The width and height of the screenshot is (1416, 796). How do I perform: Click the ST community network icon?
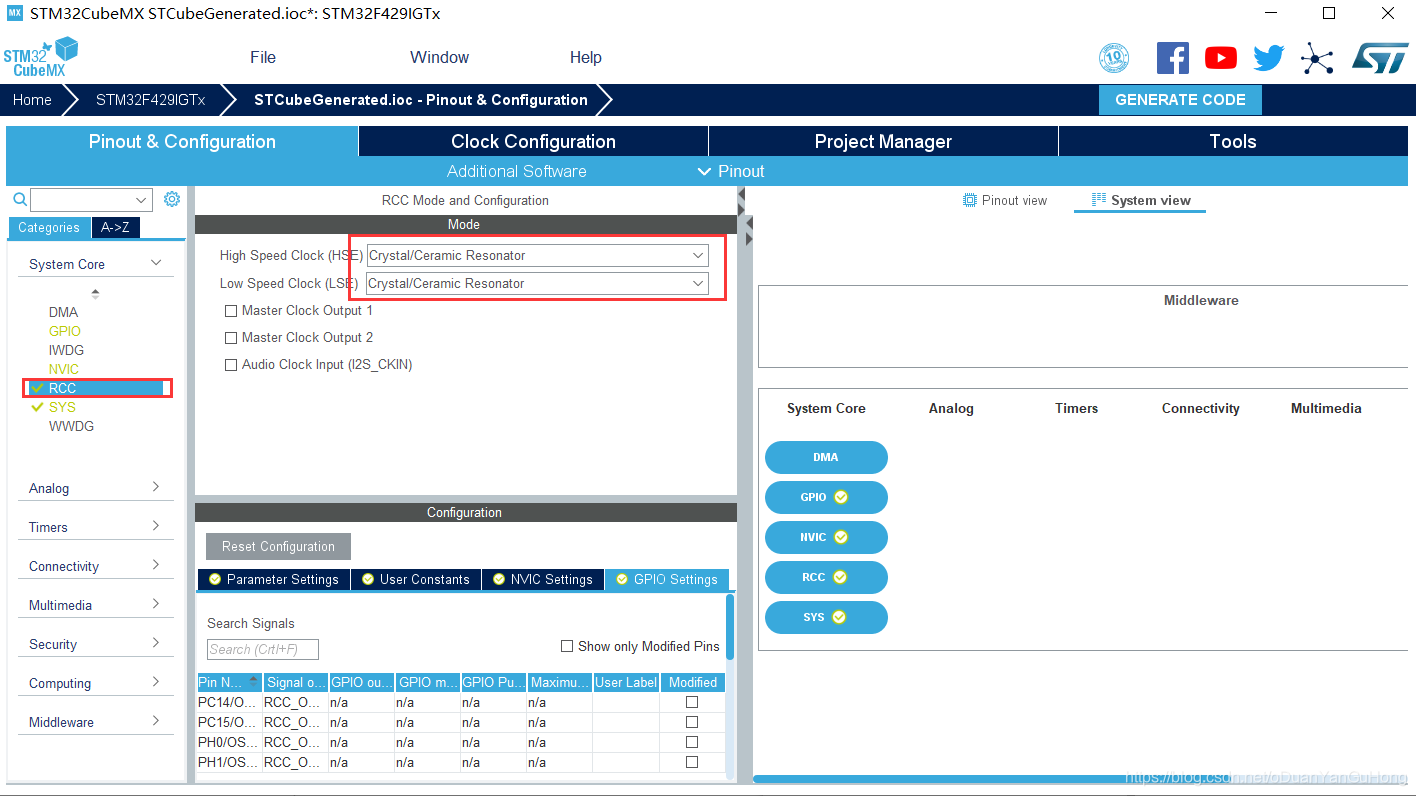1317,58
